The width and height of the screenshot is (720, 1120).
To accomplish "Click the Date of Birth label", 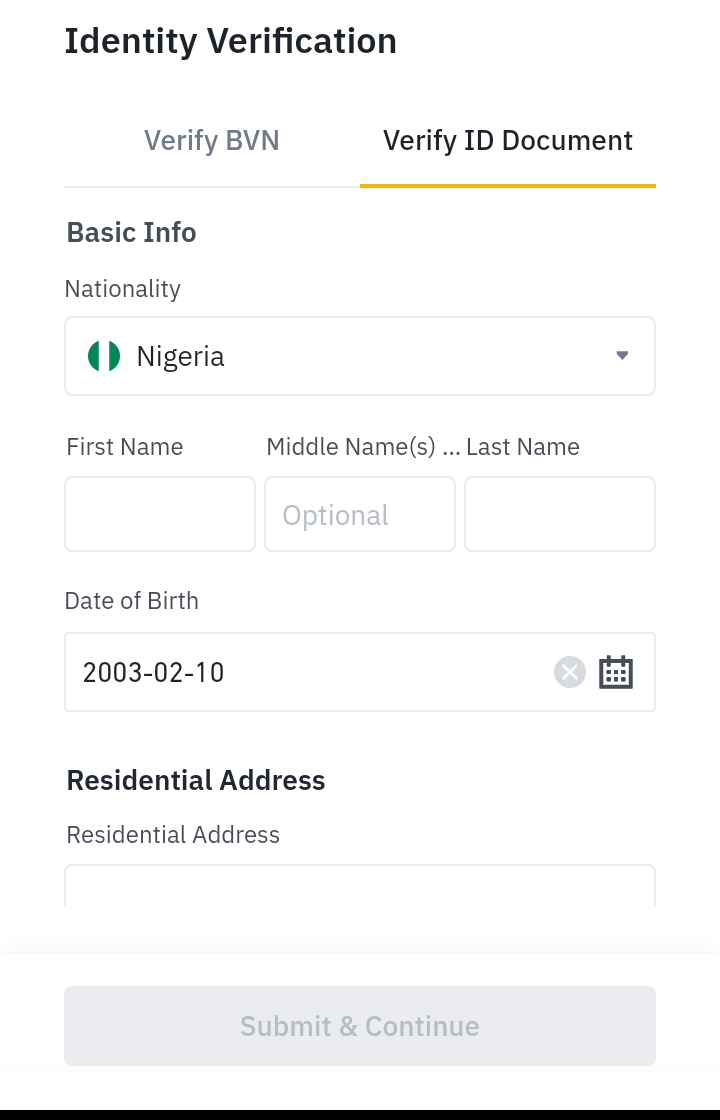I will [x=132, y=601].
